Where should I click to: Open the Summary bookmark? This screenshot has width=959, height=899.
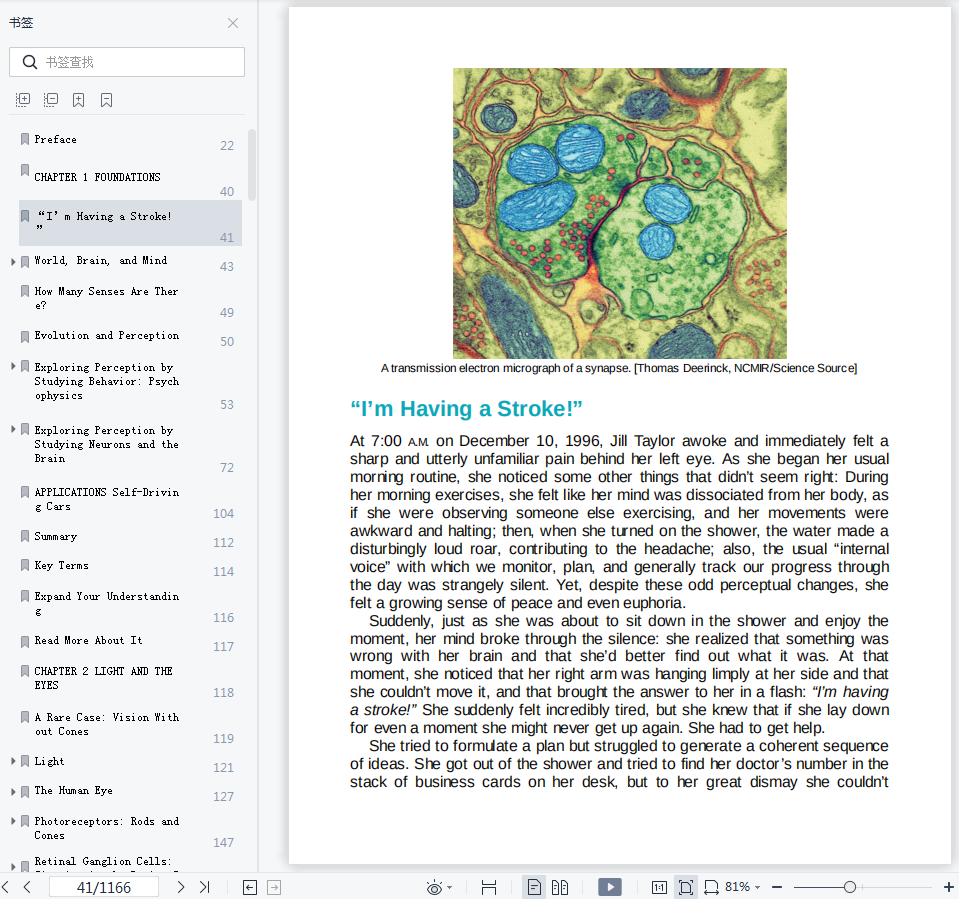coord(56,536)
